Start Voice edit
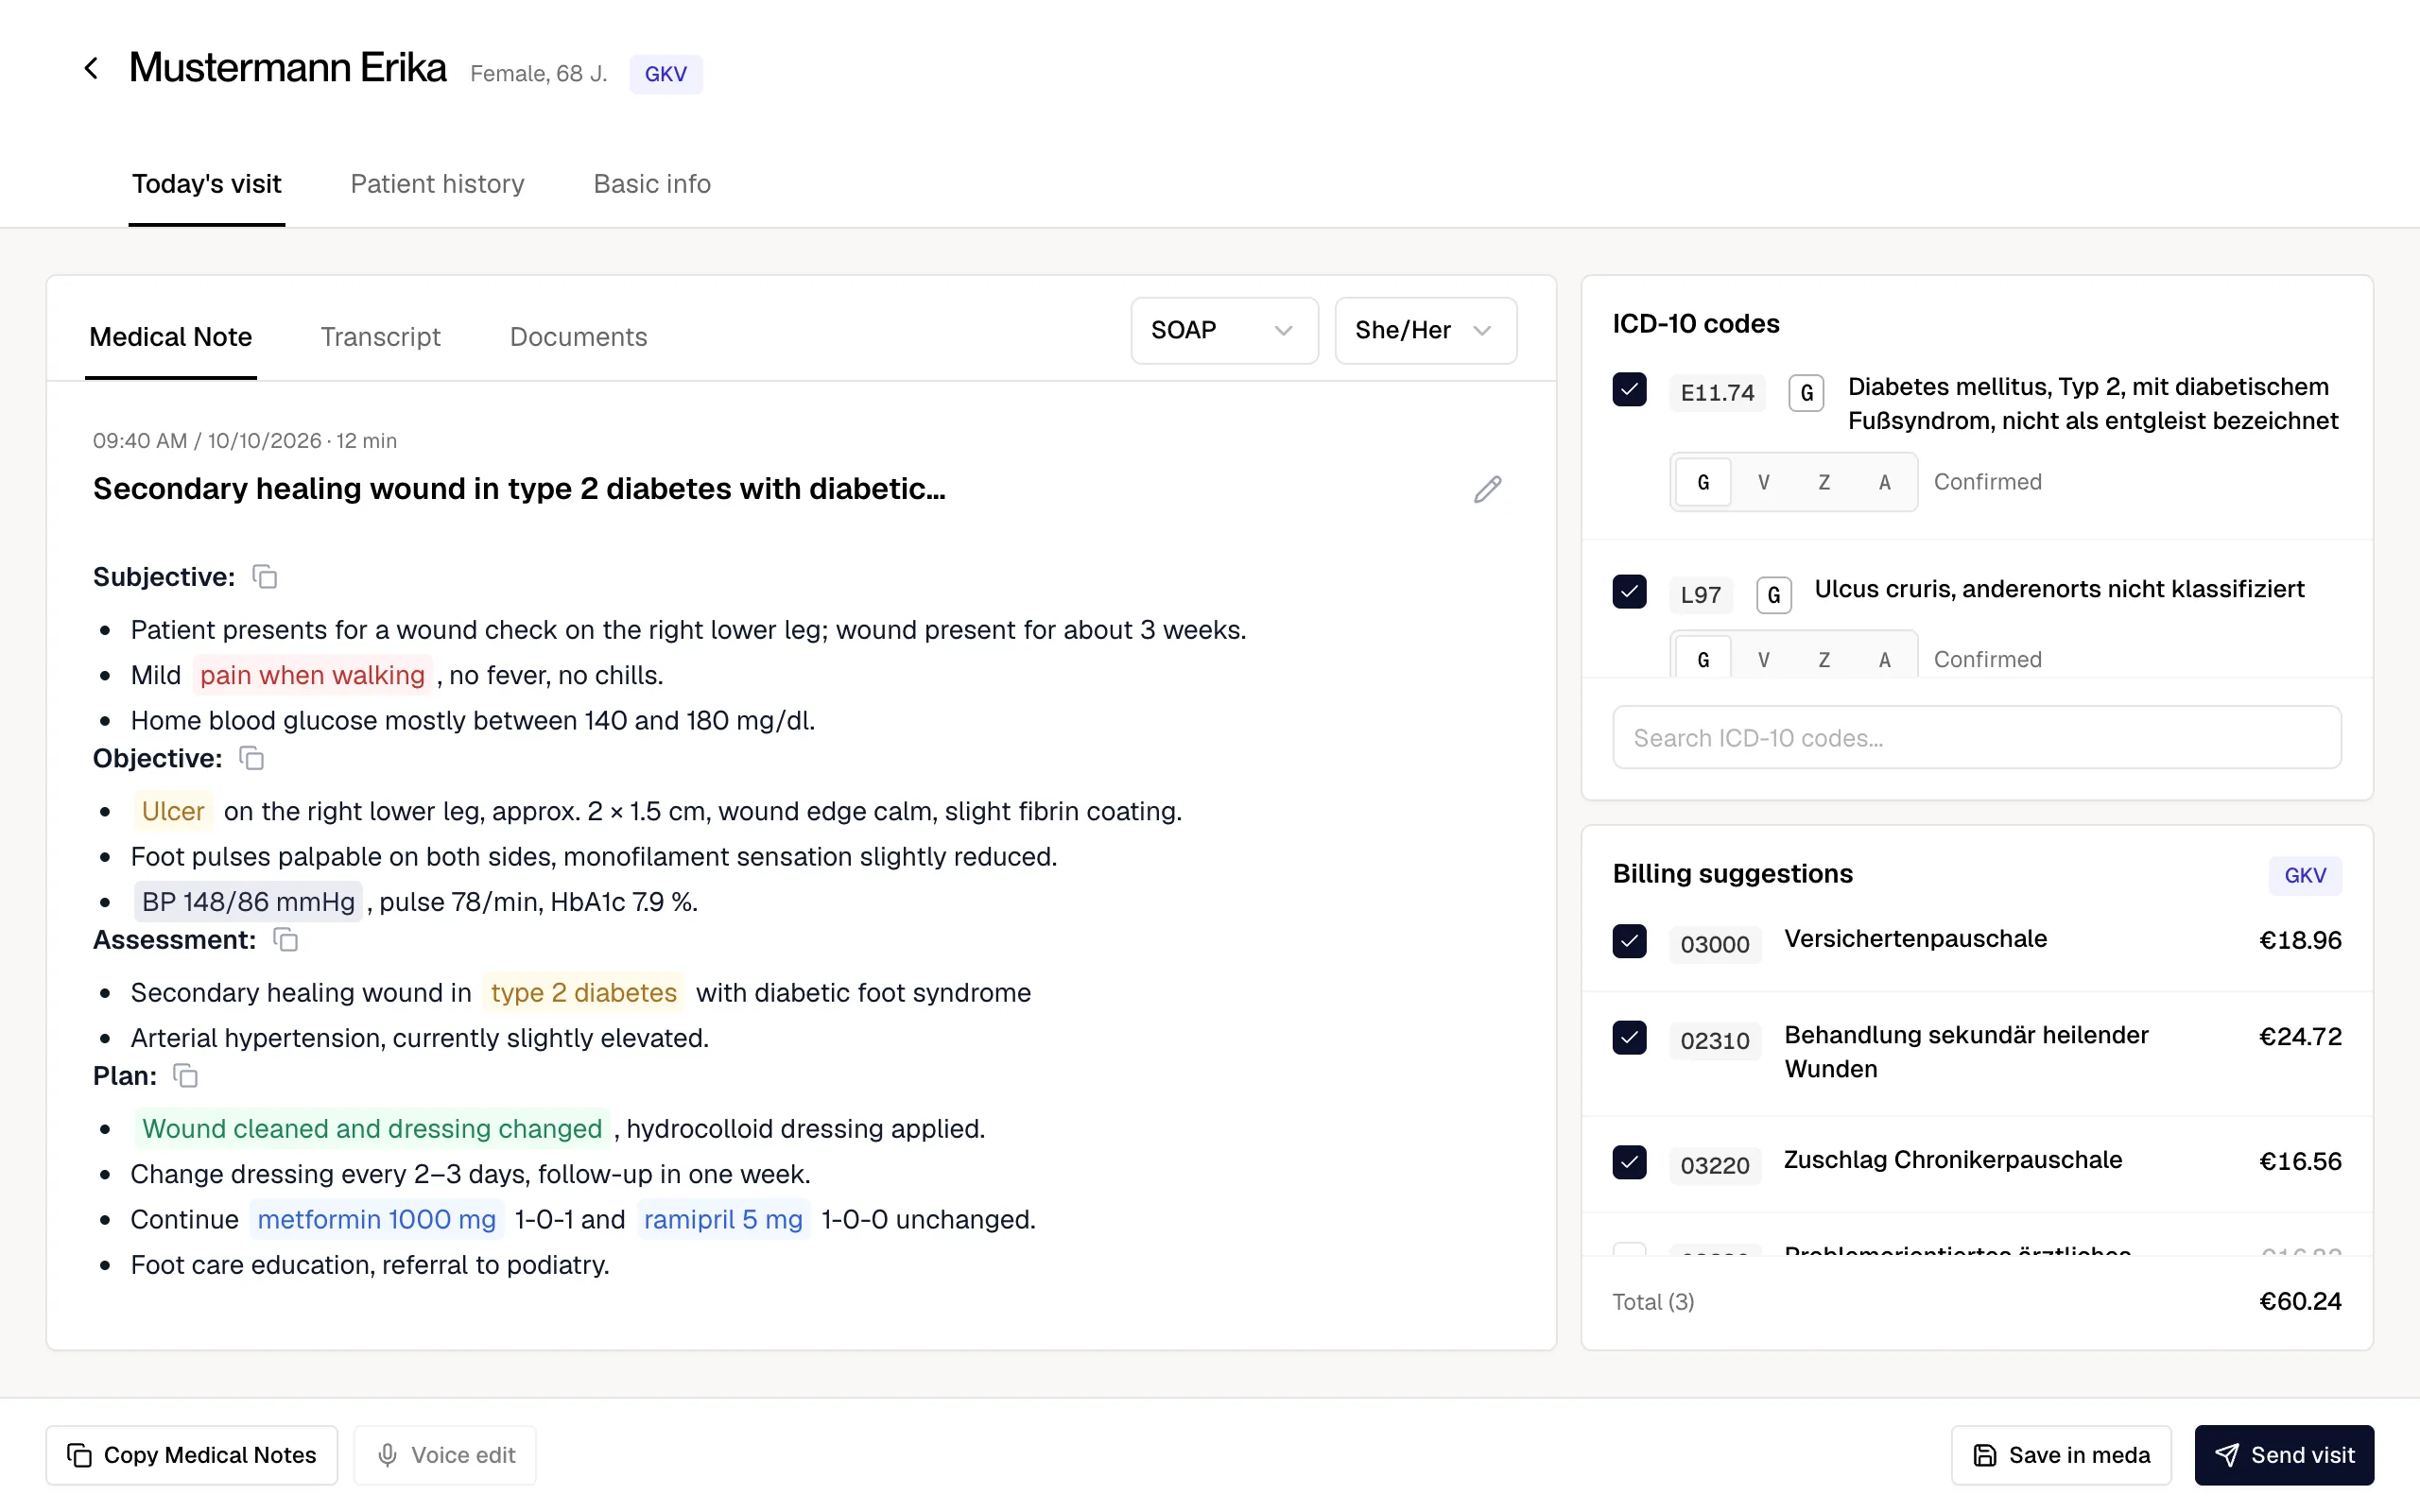Image resolution: width=2420 pixels, height=1512 pixels. point(445,1455)
